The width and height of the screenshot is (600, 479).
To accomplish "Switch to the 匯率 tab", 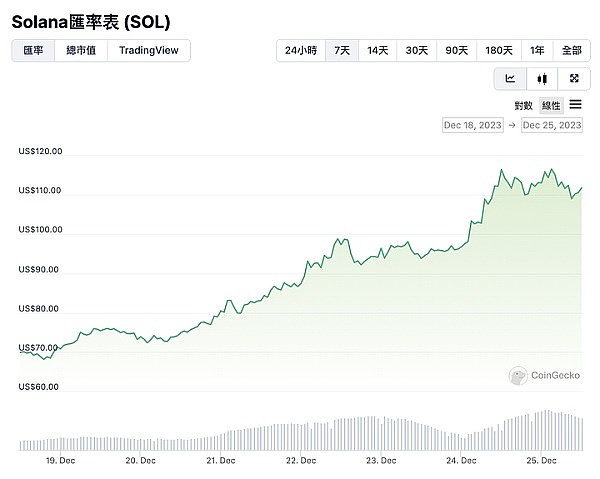I will click(33, 50).
